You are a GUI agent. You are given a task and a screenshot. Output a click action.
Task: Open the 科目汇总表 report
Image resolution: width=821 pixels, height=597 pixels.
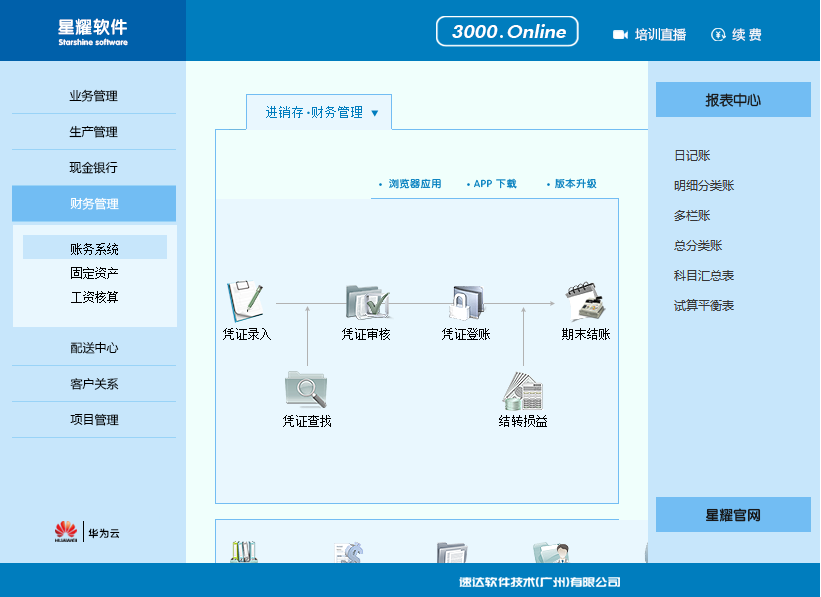pos(704,275)
